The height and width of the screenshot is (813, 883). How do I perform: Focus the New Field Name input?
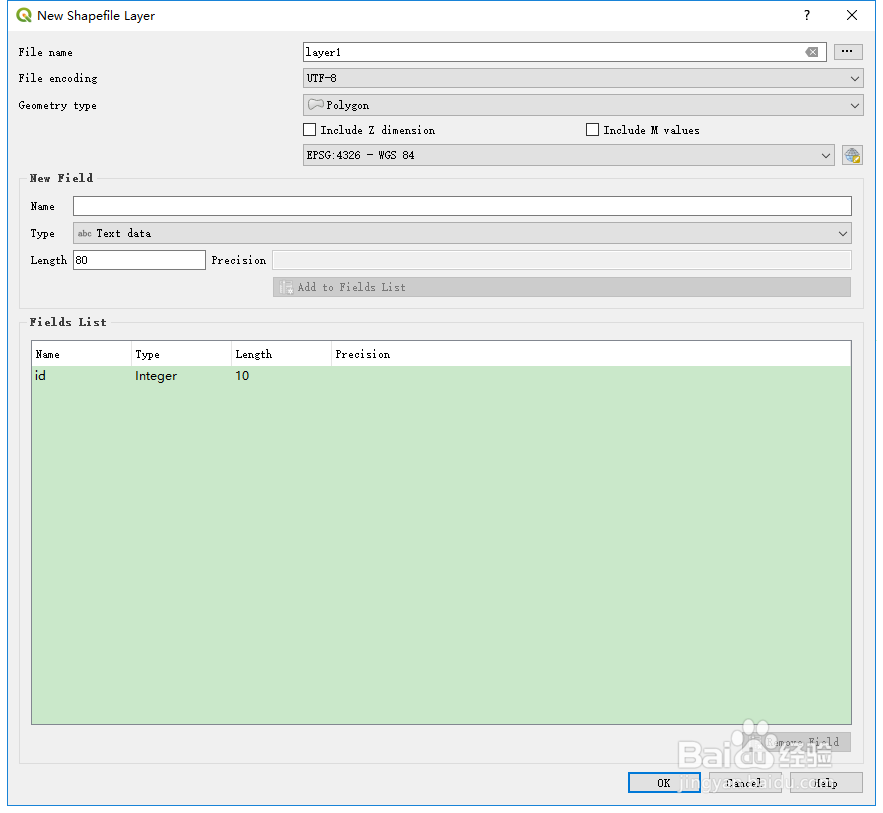[x=462, y=206]
